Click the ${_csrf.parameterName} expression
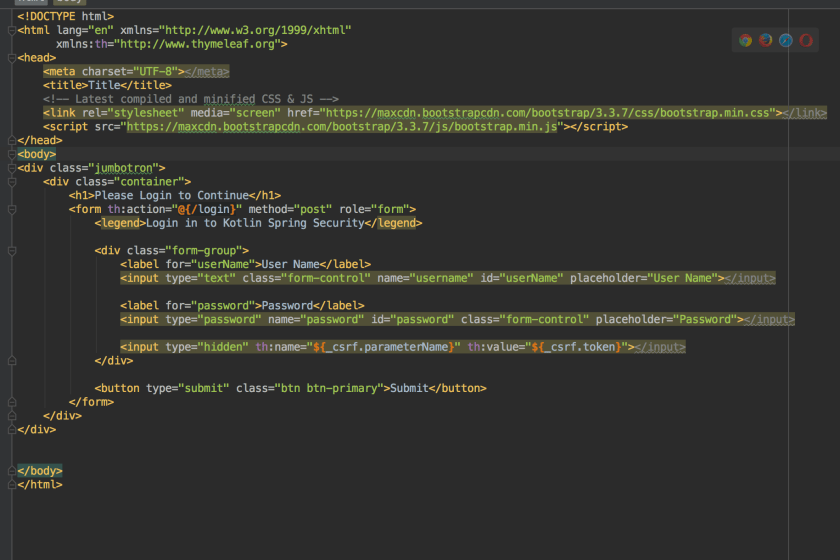Screen dimensions: 840x560 click(384, 347)
